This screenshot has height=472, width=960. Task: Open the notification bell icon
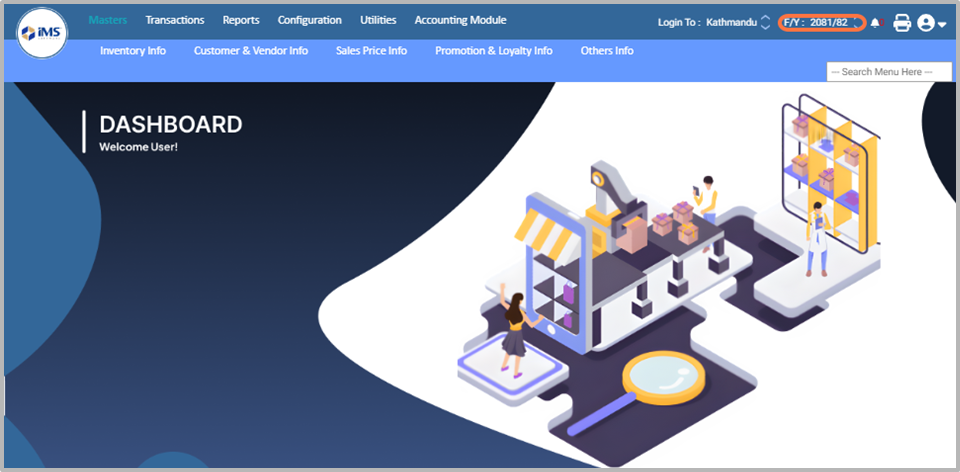[x=876, y=23]
